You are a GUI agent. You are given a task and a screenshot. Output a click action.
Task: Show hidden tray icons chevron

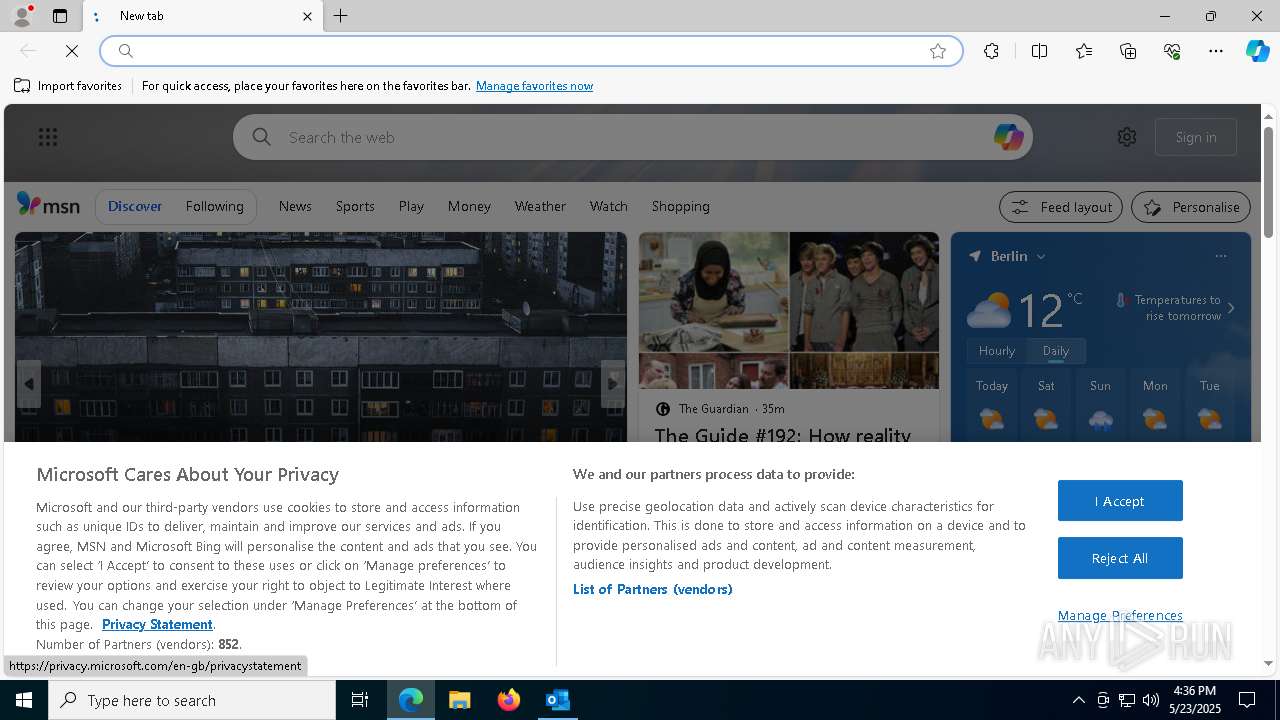(x=1078, y=700)
